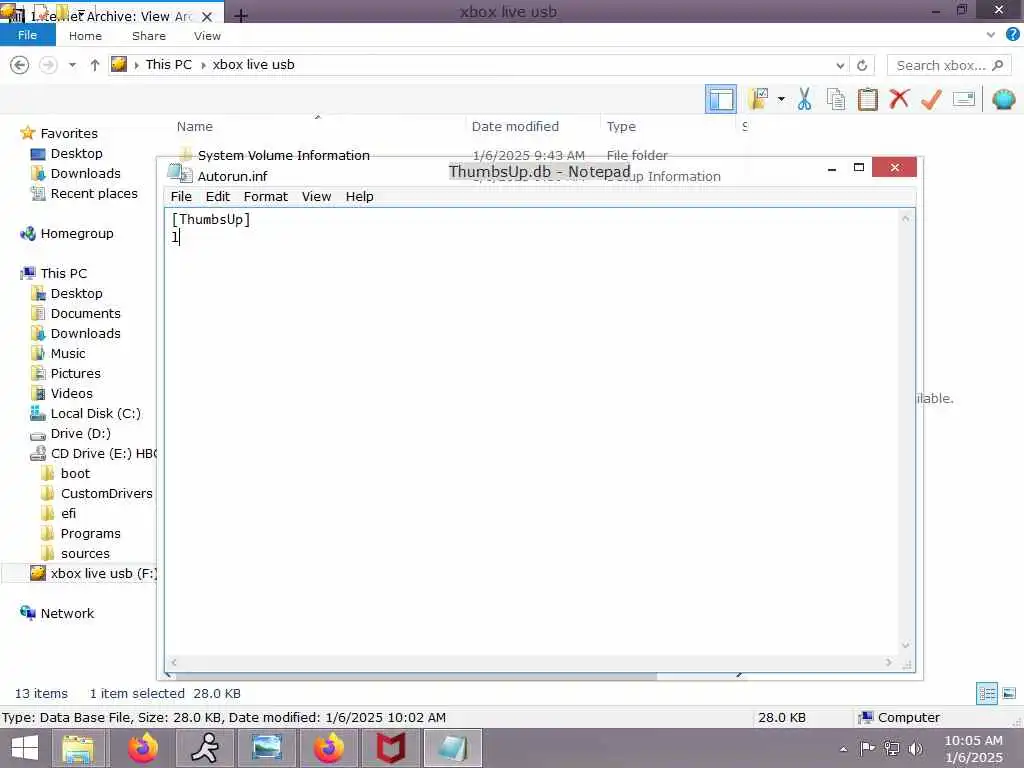Screen dimensions: 1024x768
Task: Select Local Disk (C:)
Action: click(95, 413)
